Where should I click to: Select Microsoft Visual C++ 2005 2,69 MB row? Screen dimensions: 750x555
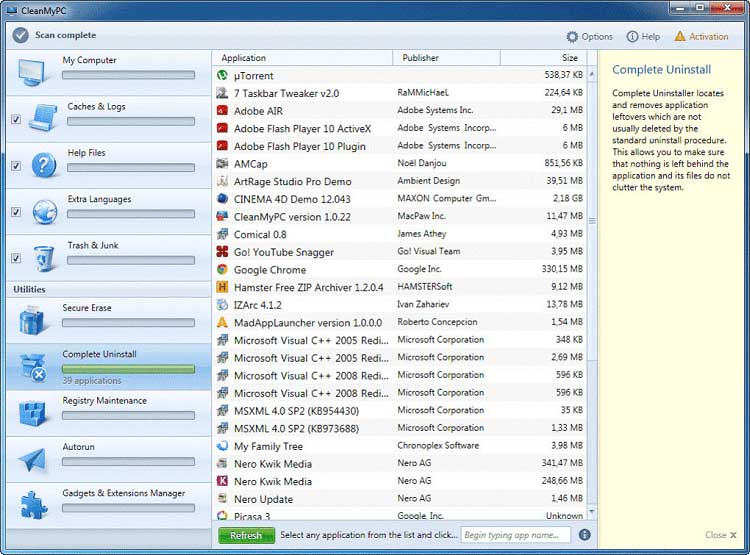pos(399,358)
